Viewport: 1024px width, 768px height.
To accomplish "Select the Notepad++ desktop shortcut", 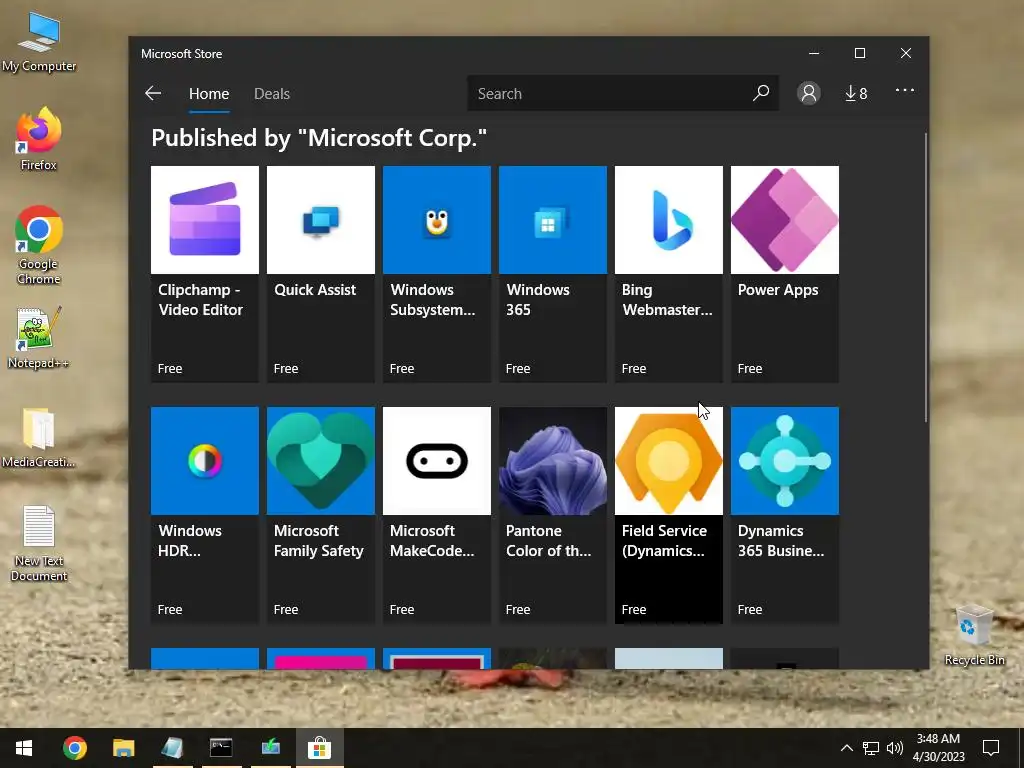I will [39, 338].
